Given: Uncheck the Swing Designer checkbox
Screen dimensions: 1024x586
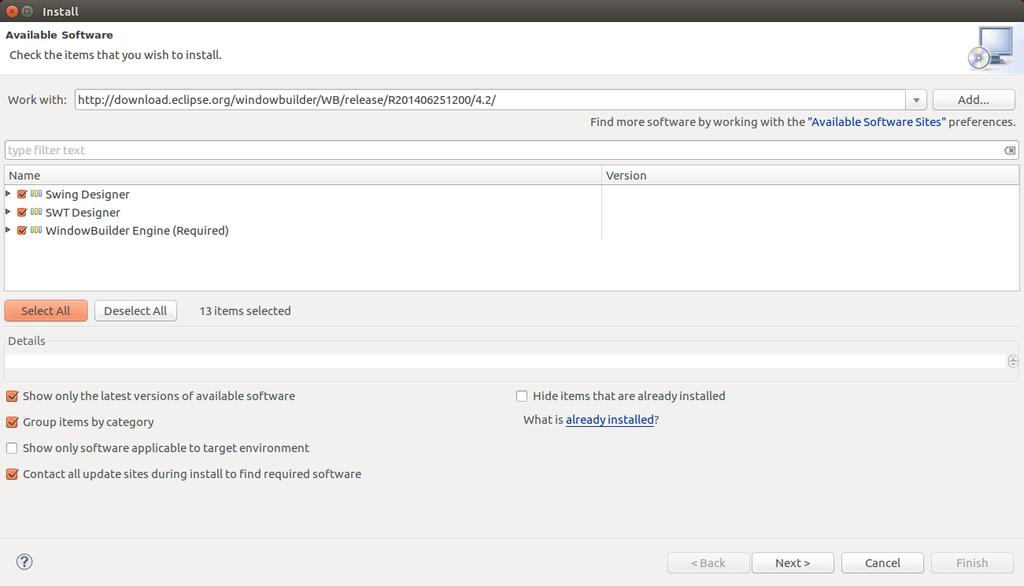Looking at the screenshot, I should pyautogui.click(x=22, y=194).
